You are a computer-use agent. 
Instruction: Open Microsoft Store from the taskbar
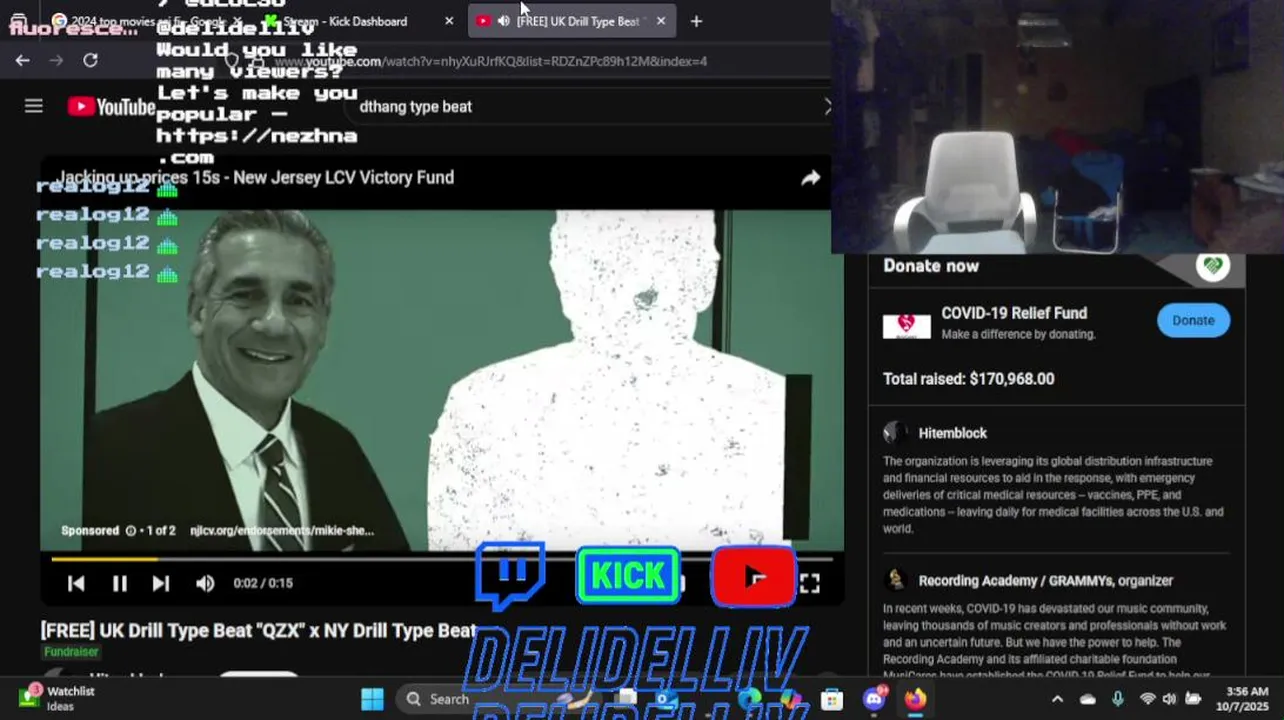(x=832, y=700)
